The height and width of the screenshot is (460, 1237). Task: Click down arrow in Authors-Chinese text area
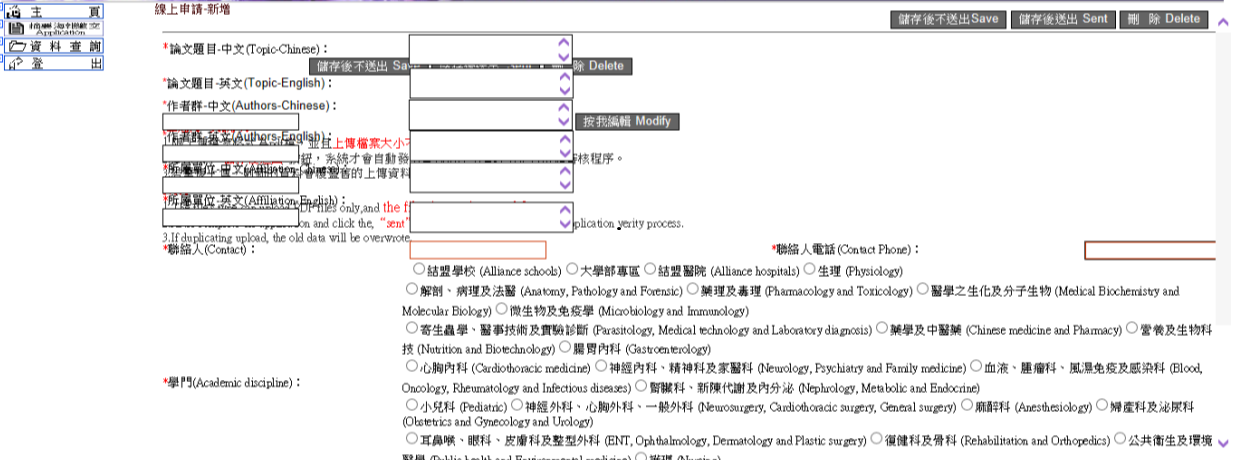click(x=564, y=122)
